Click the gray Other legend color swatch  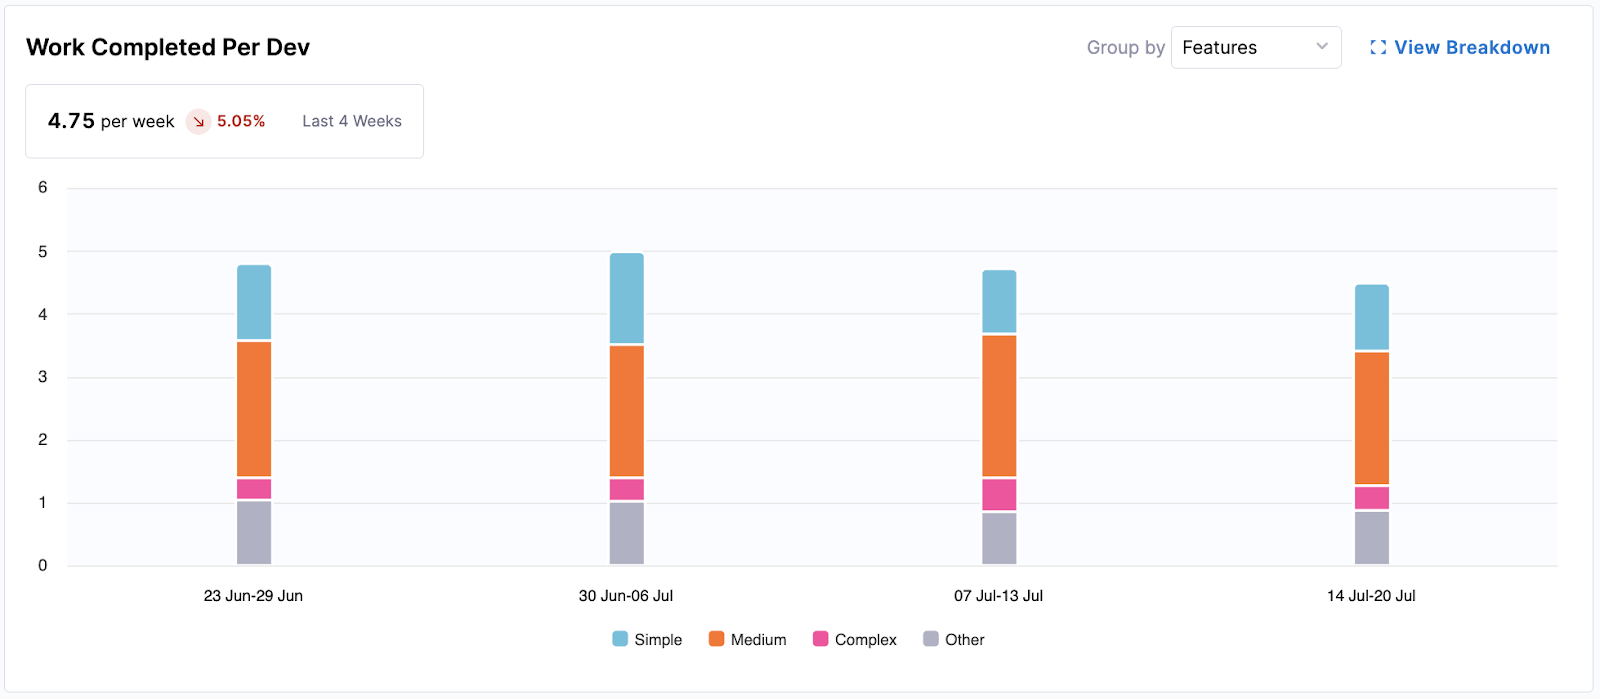coord(930,639)
